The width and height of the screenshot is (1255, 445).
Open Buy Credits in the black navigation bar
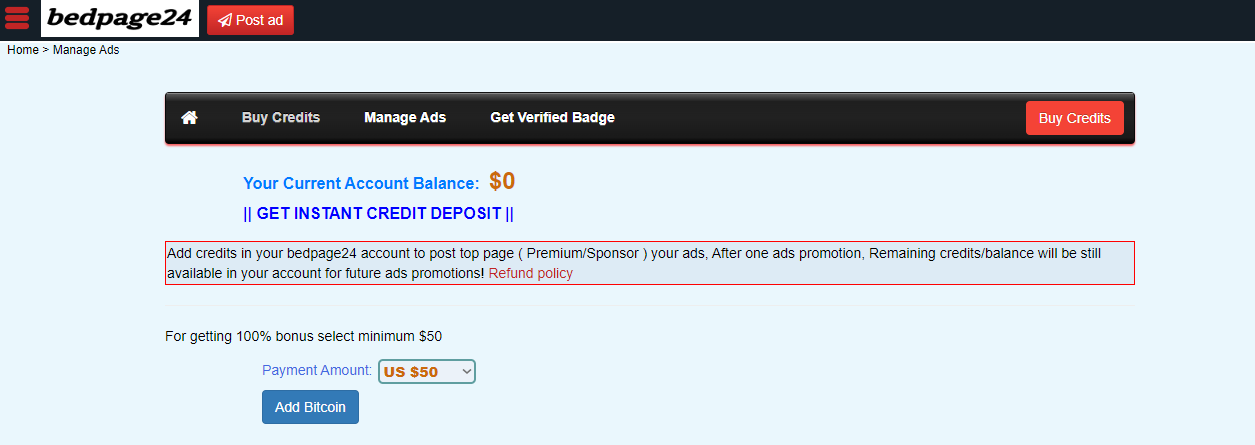[x=281, y=118]
